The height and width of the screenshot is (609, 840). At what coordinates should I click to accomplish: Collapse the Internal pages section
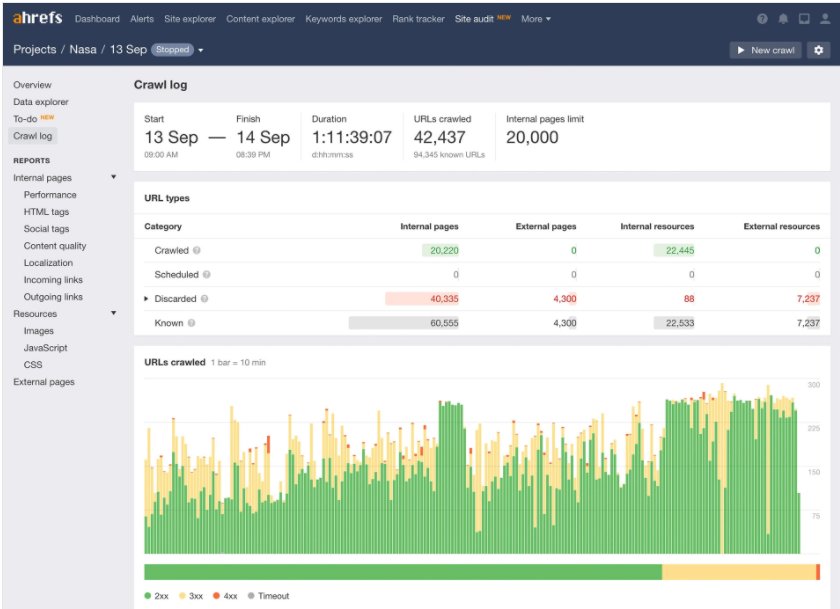coord(113,178)
